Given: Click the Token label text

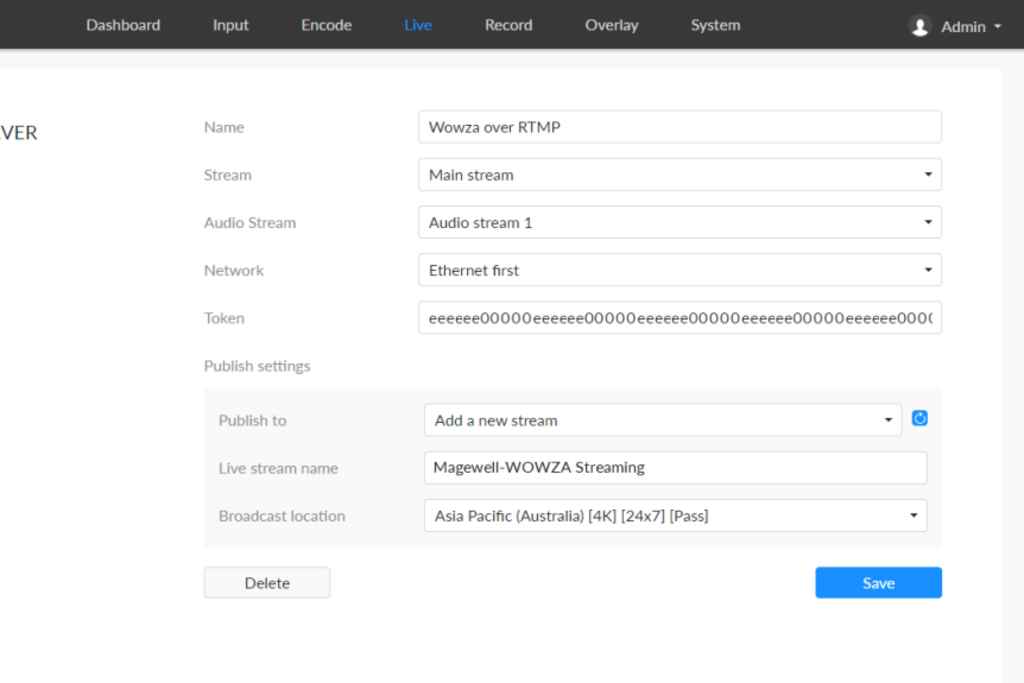Looking at the screenshot, I should coord(224,318).
